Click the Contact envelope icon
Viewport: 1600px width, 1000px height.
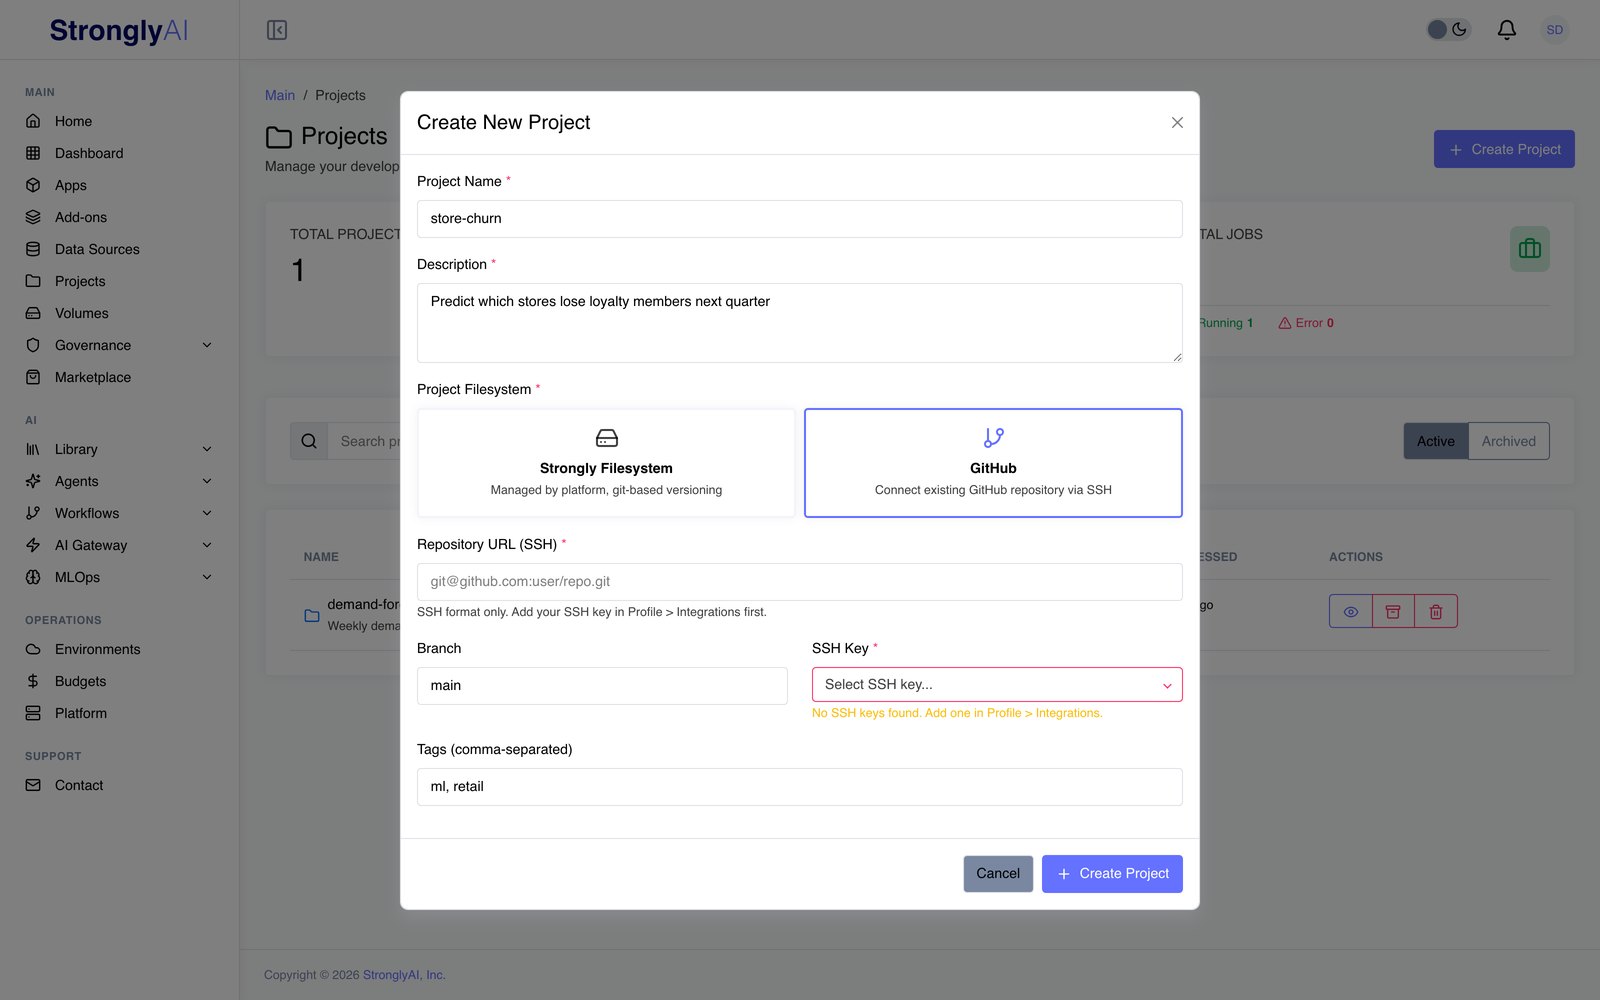pyautogui.click(x=33, y=785)
